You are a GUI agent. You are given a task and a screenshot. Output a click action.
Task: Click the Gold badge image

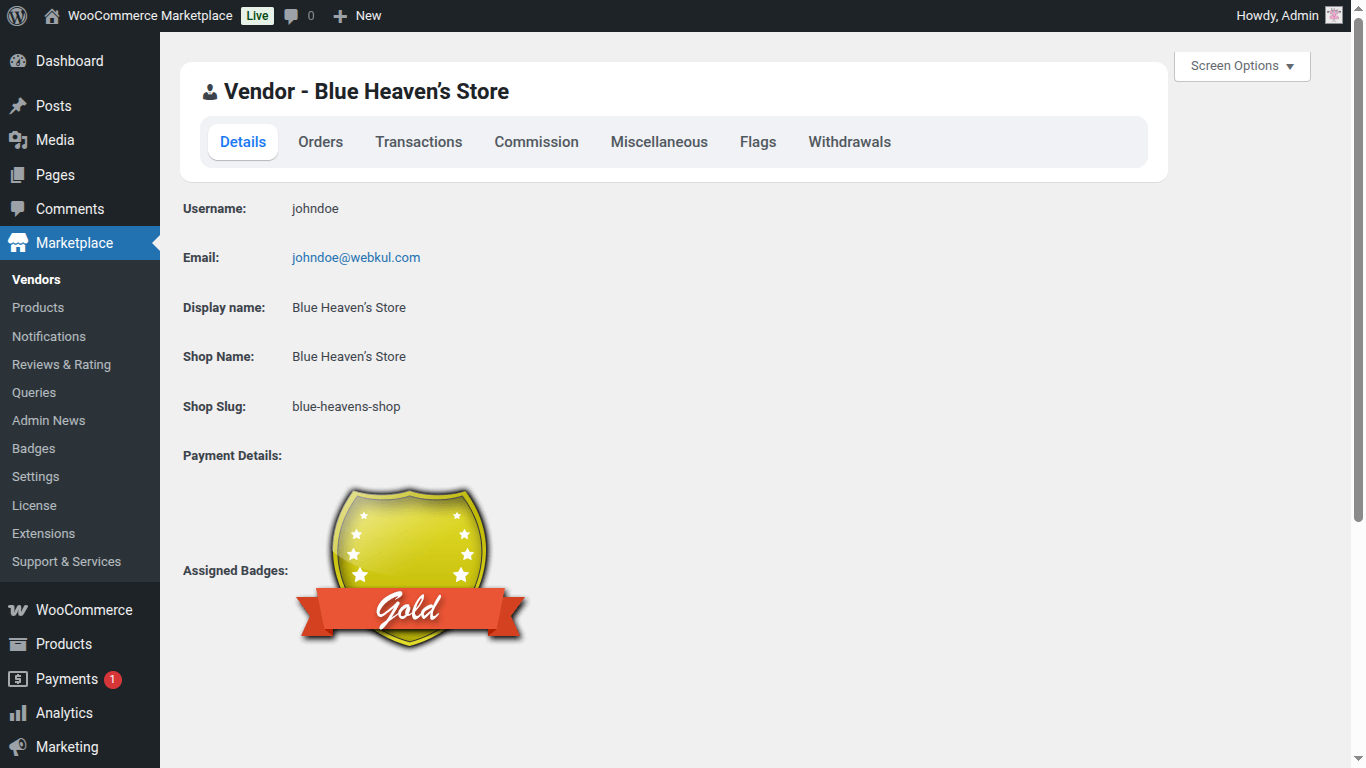tap(410, 567)
